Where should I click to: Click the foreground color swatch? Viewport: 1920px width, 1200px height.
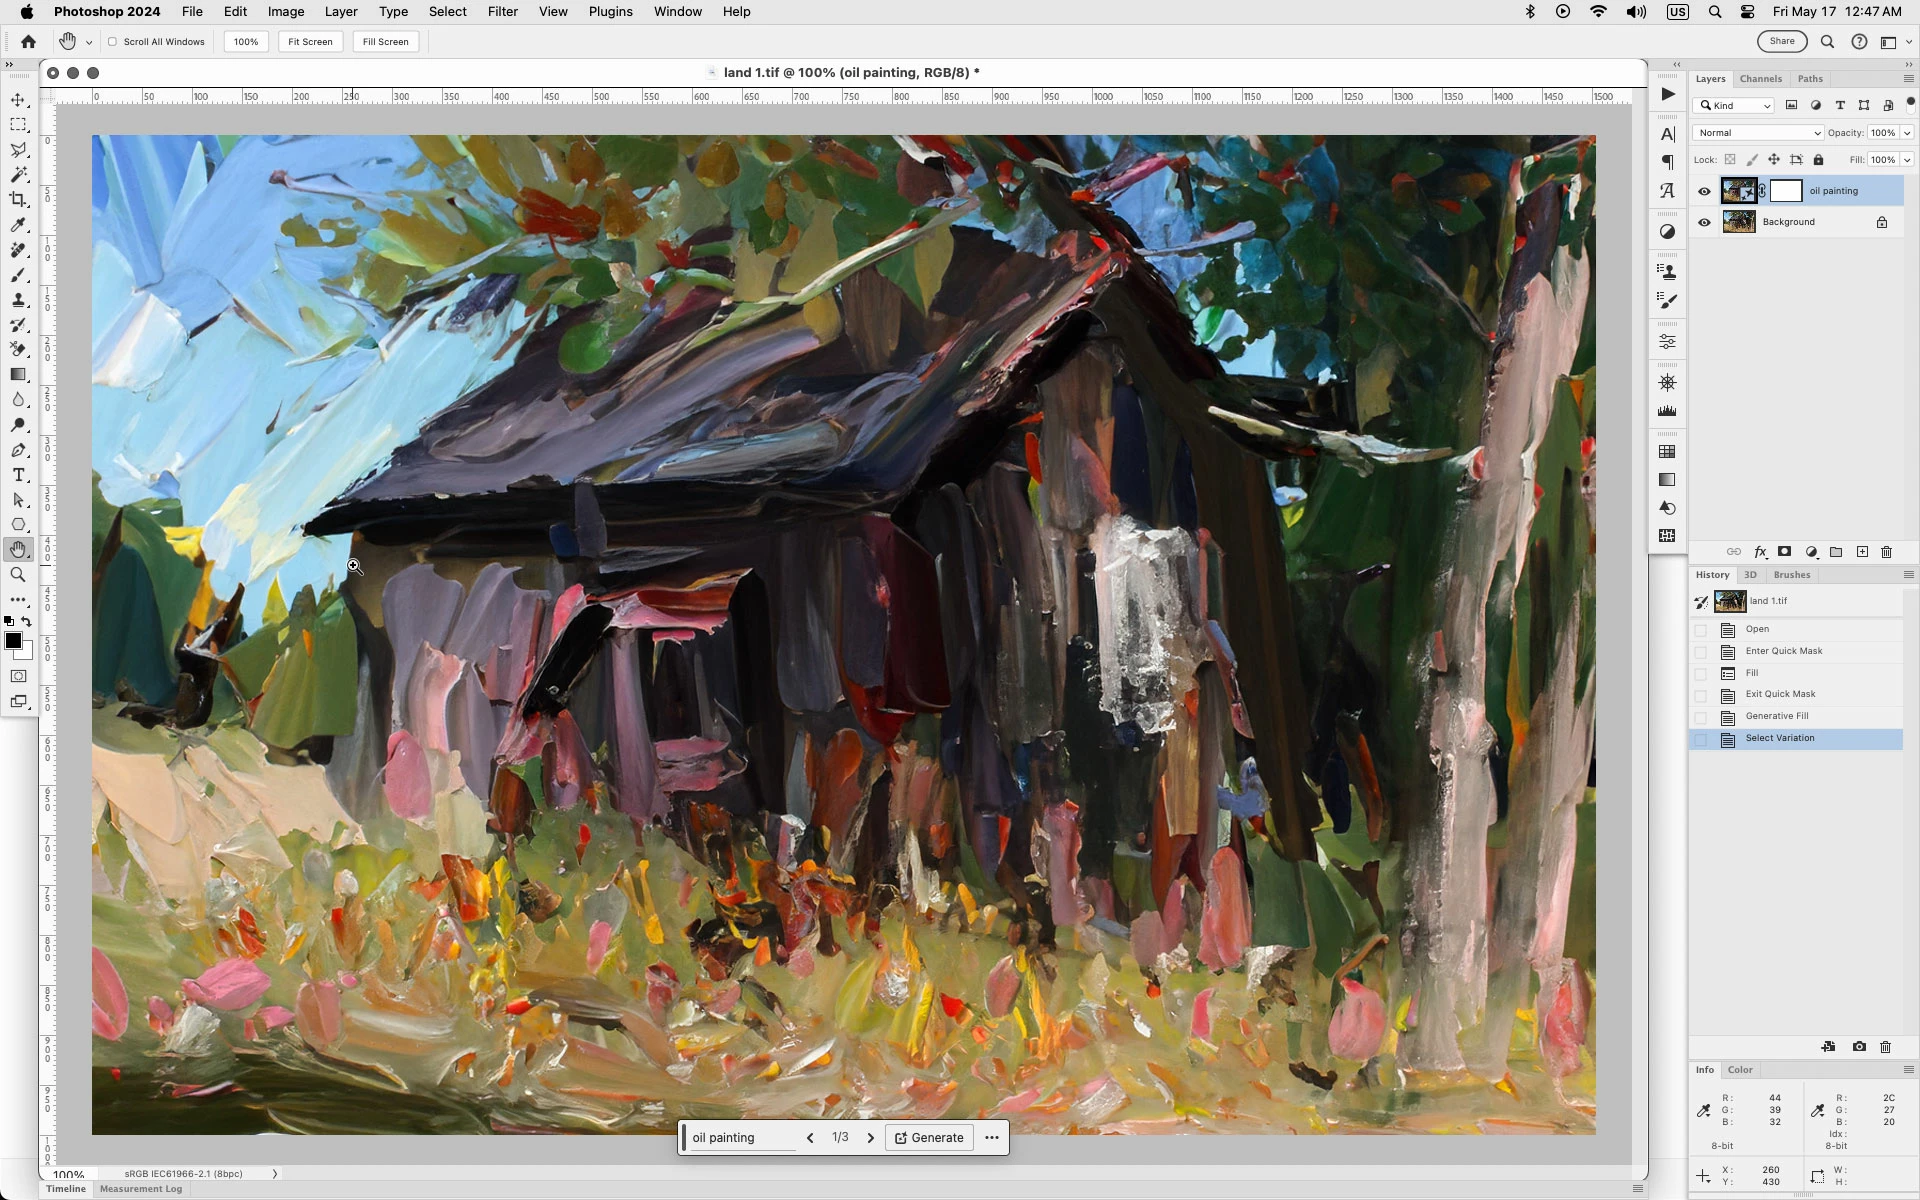13,641
